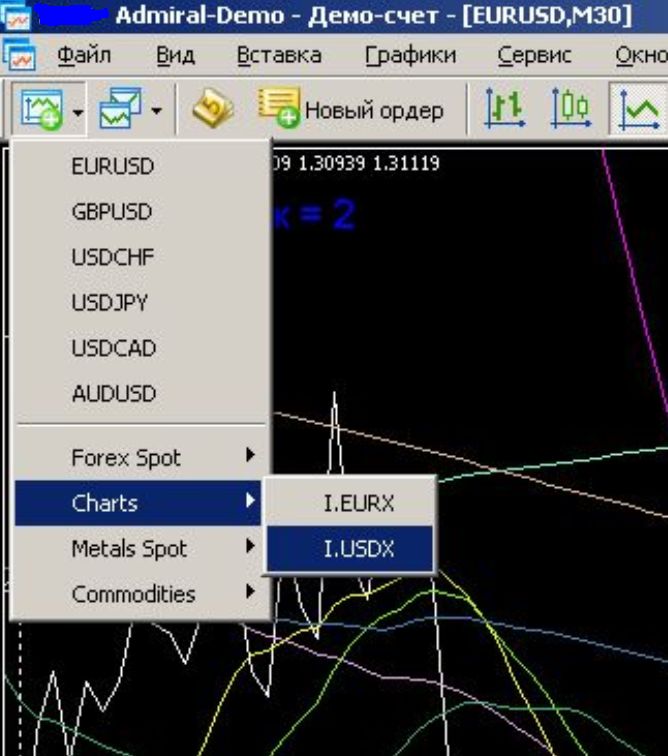Screen dimensions: 668x756
Task: Choose USDCAD from the symbol list
Action: tap(140, 348)
